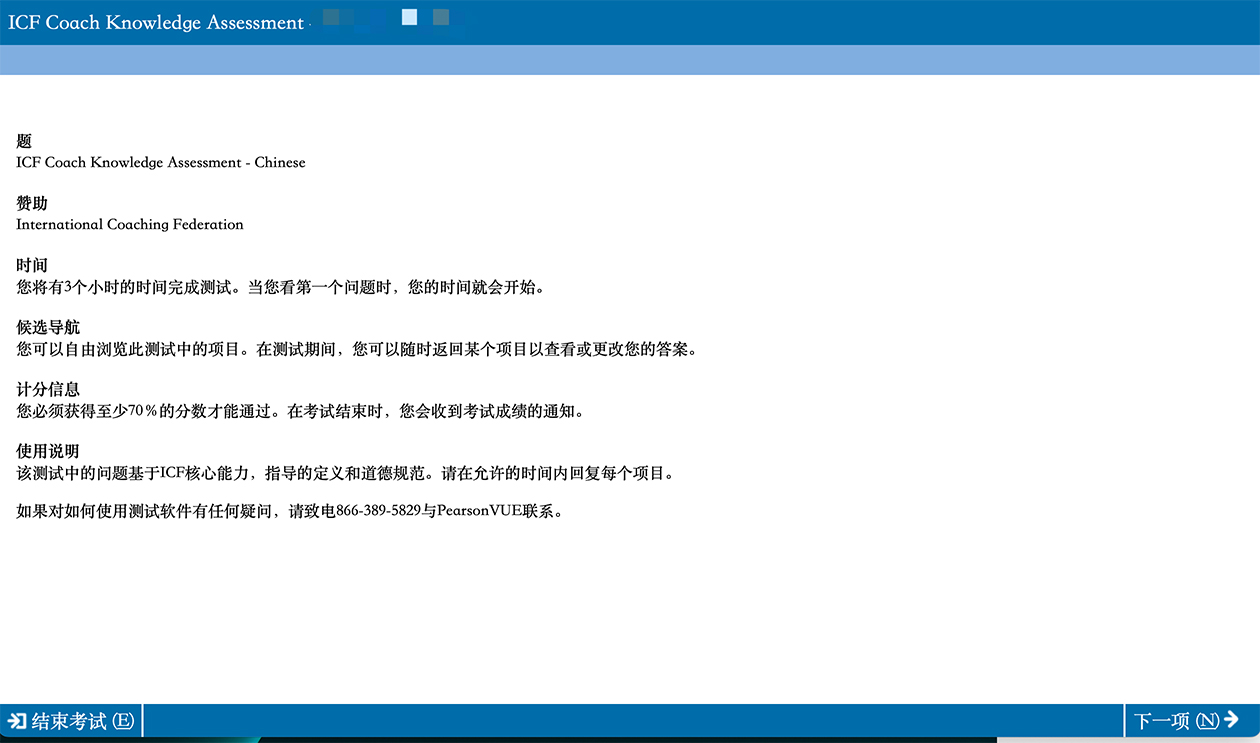Click the 计分信息 heading
The width and height of the screenshot is (1260, 743).
(47, 390)
